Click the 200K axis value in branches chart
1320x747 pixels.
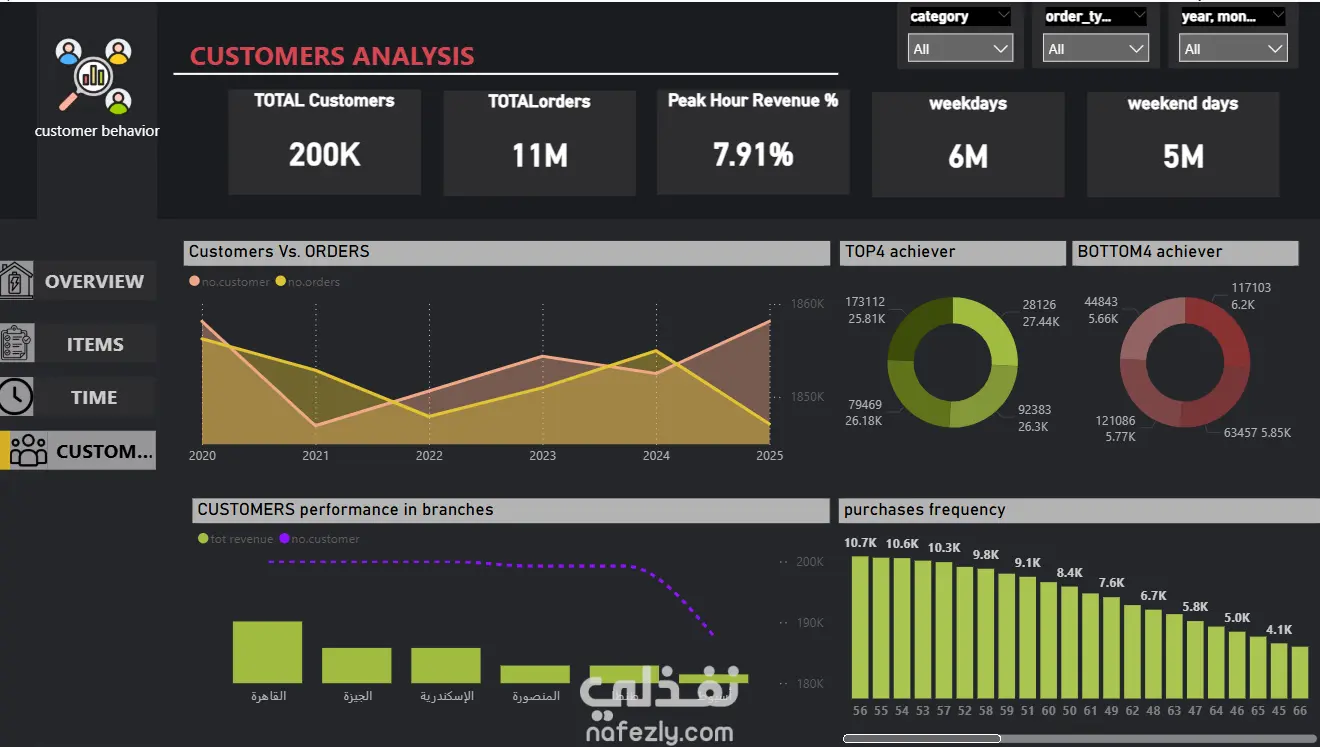tap(810, 562)
